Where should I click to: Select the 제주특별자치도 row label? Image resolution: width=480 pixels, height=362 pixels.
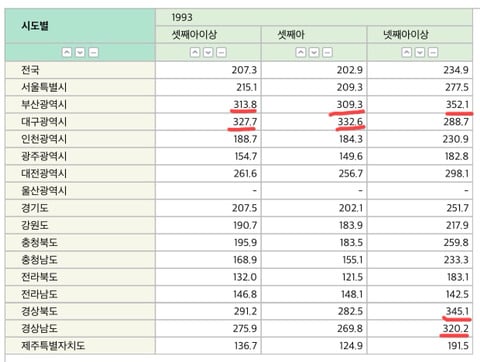53,346
